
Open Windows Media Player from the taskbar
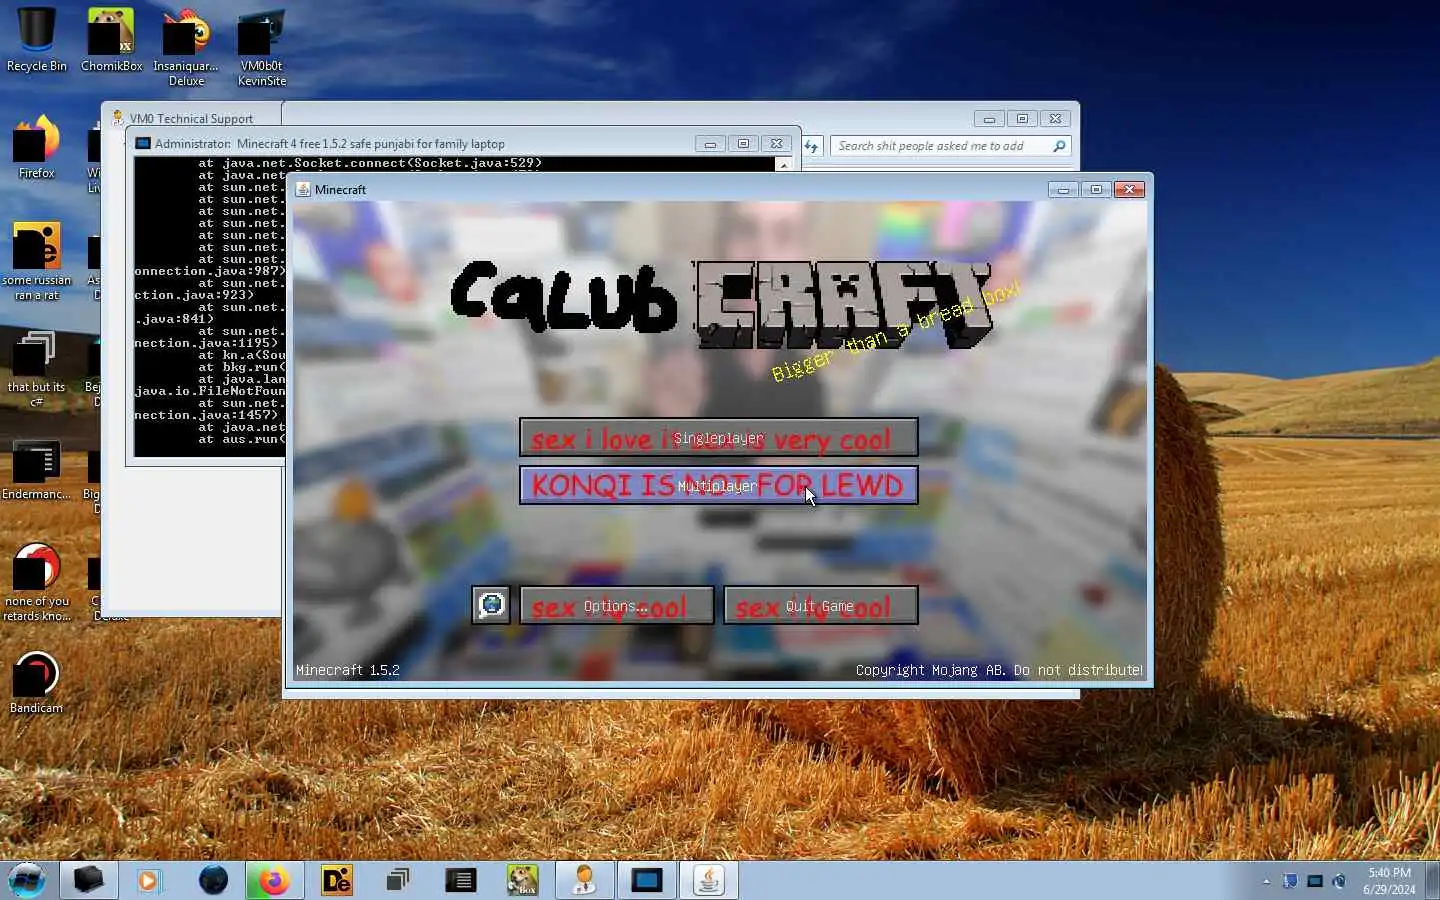[149, 880]
